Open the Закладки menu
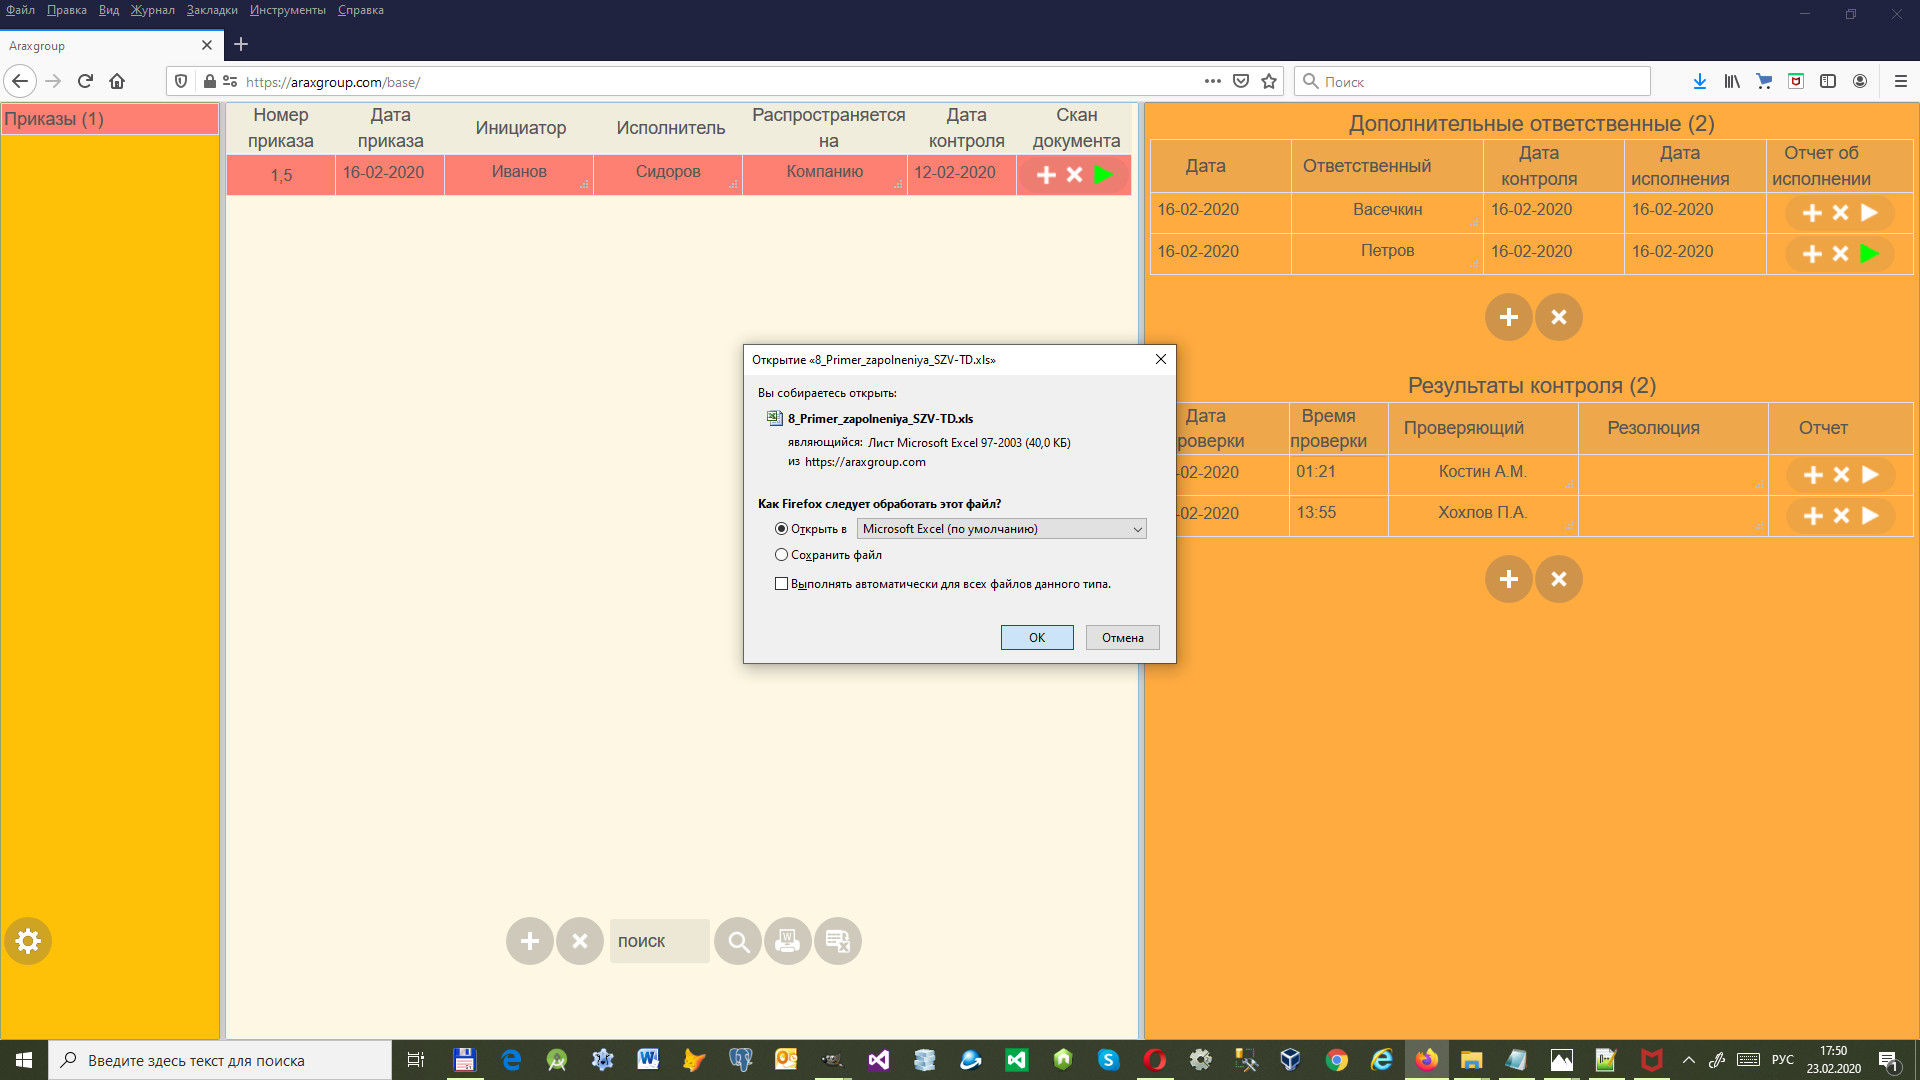1920x1080 pixels. [212, 10]
